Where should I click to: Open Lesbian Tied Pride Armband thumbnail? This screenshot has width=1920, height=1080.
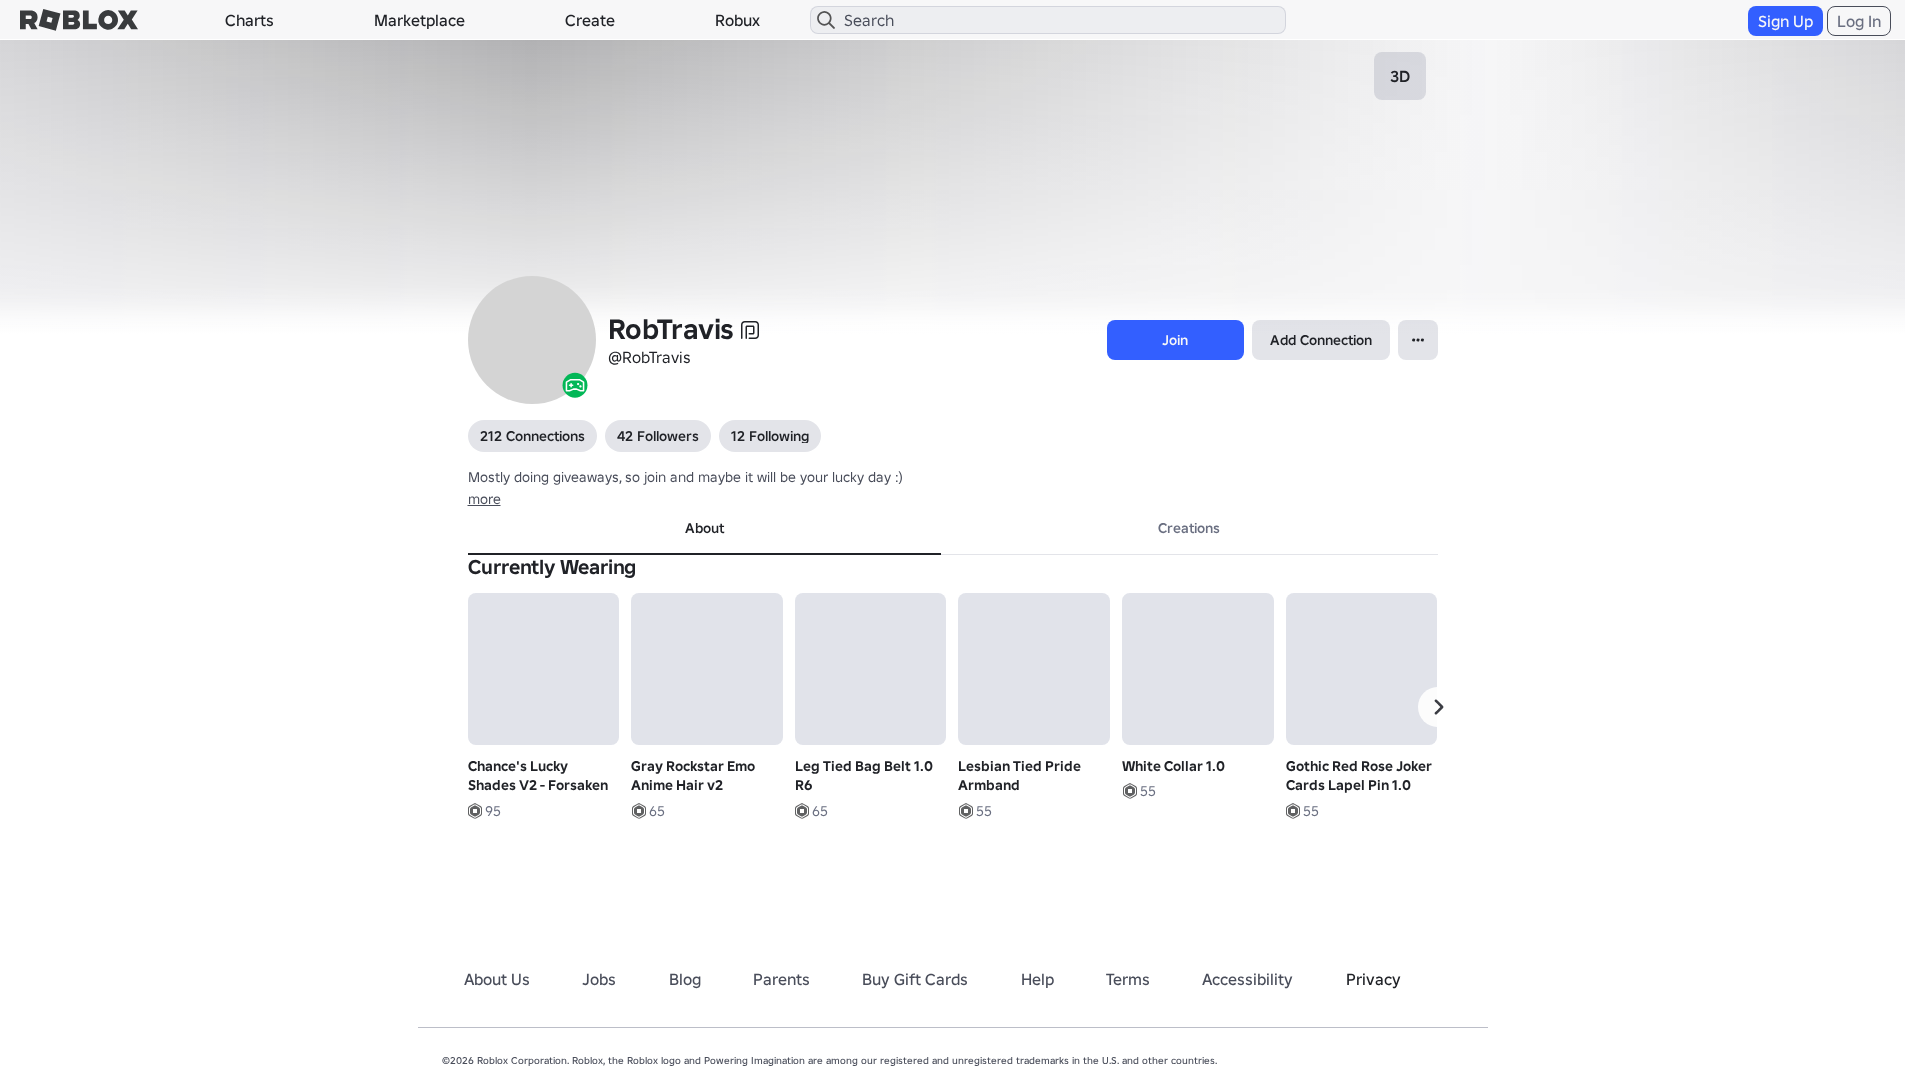coord(1034,669)
